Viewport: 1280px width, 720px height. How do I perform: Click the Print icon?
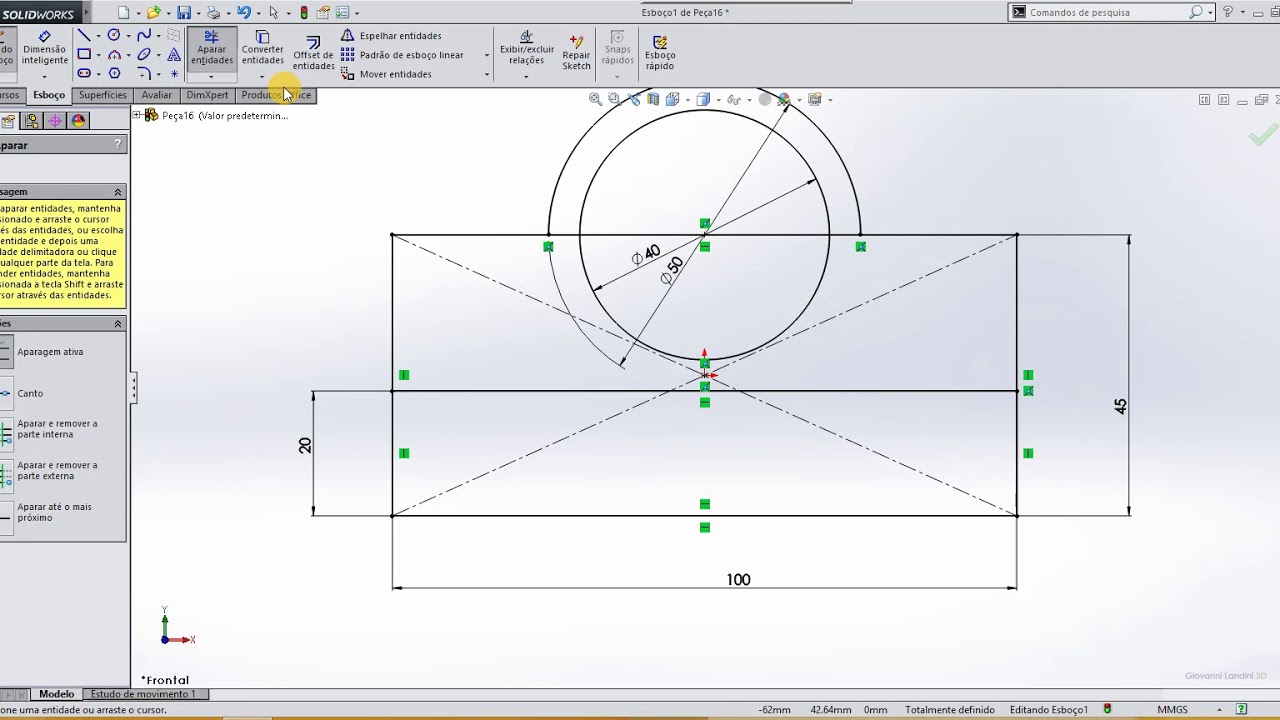coord(213,13)
